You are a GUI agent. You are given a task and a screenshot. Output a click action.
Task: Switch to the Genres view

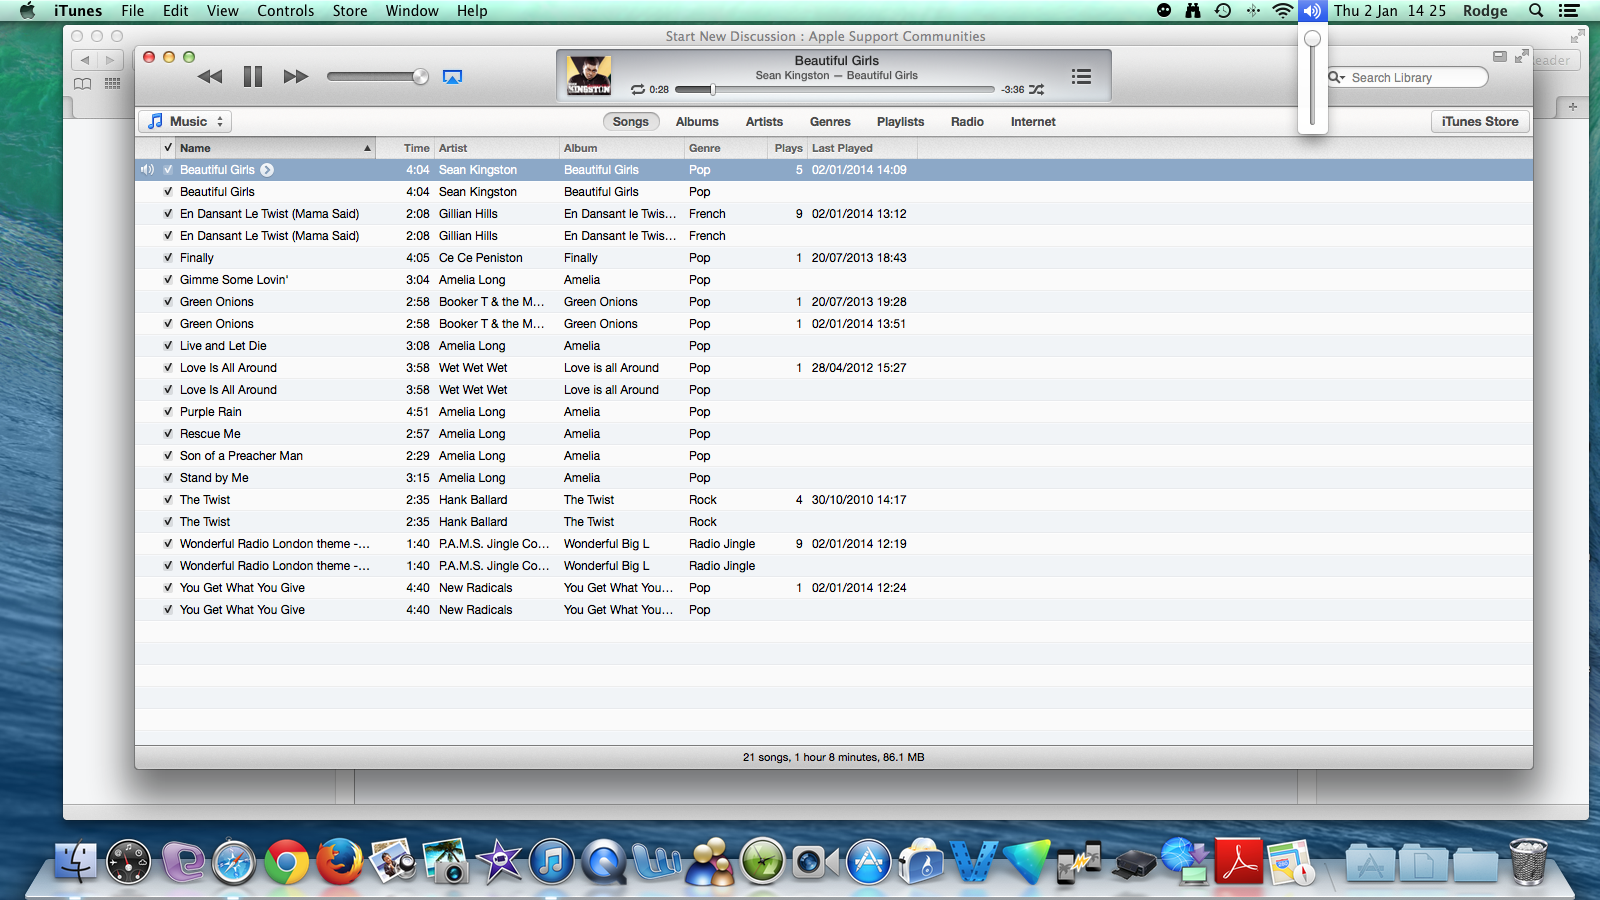(x=830, y=122)
